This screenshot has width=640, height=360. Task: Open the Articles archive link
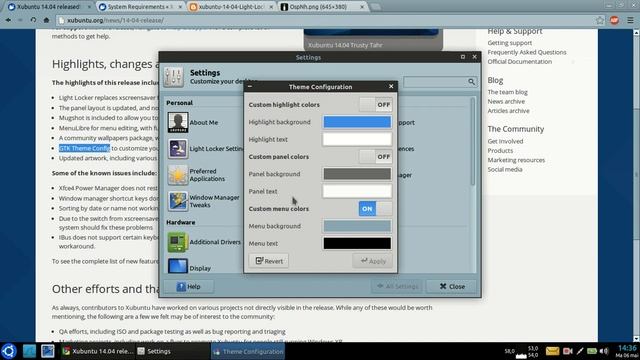pos(508,111)
